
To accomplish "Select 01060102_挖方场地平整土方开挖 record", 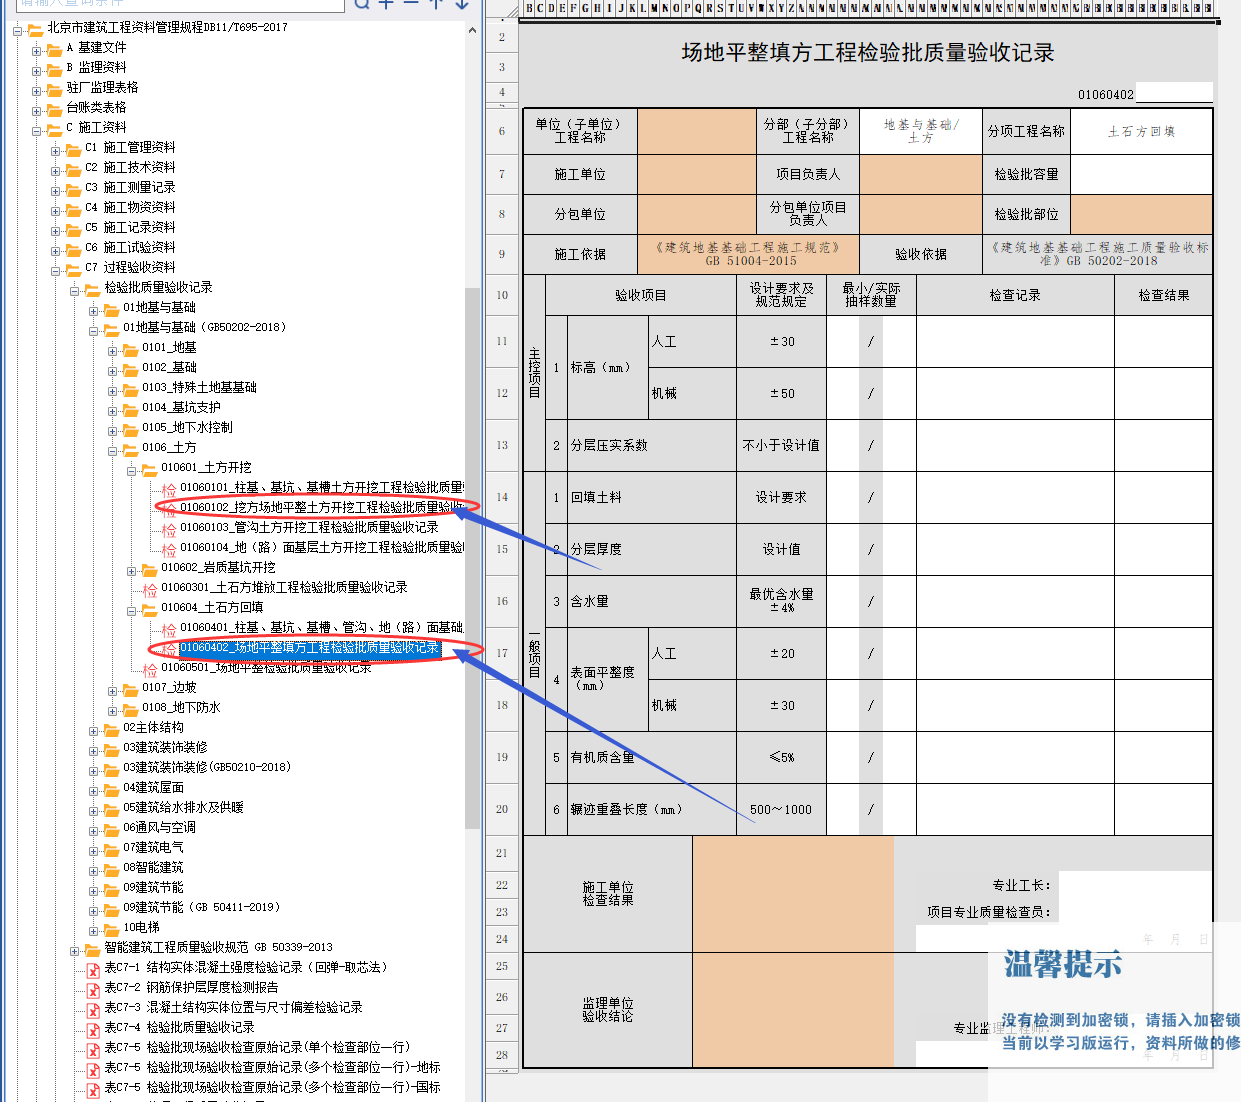I will pyautogui.click(x=321, y=508).
